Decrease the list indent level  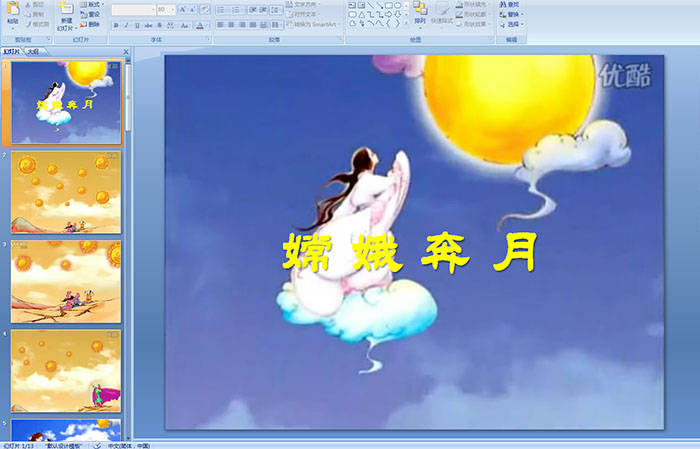253,10
